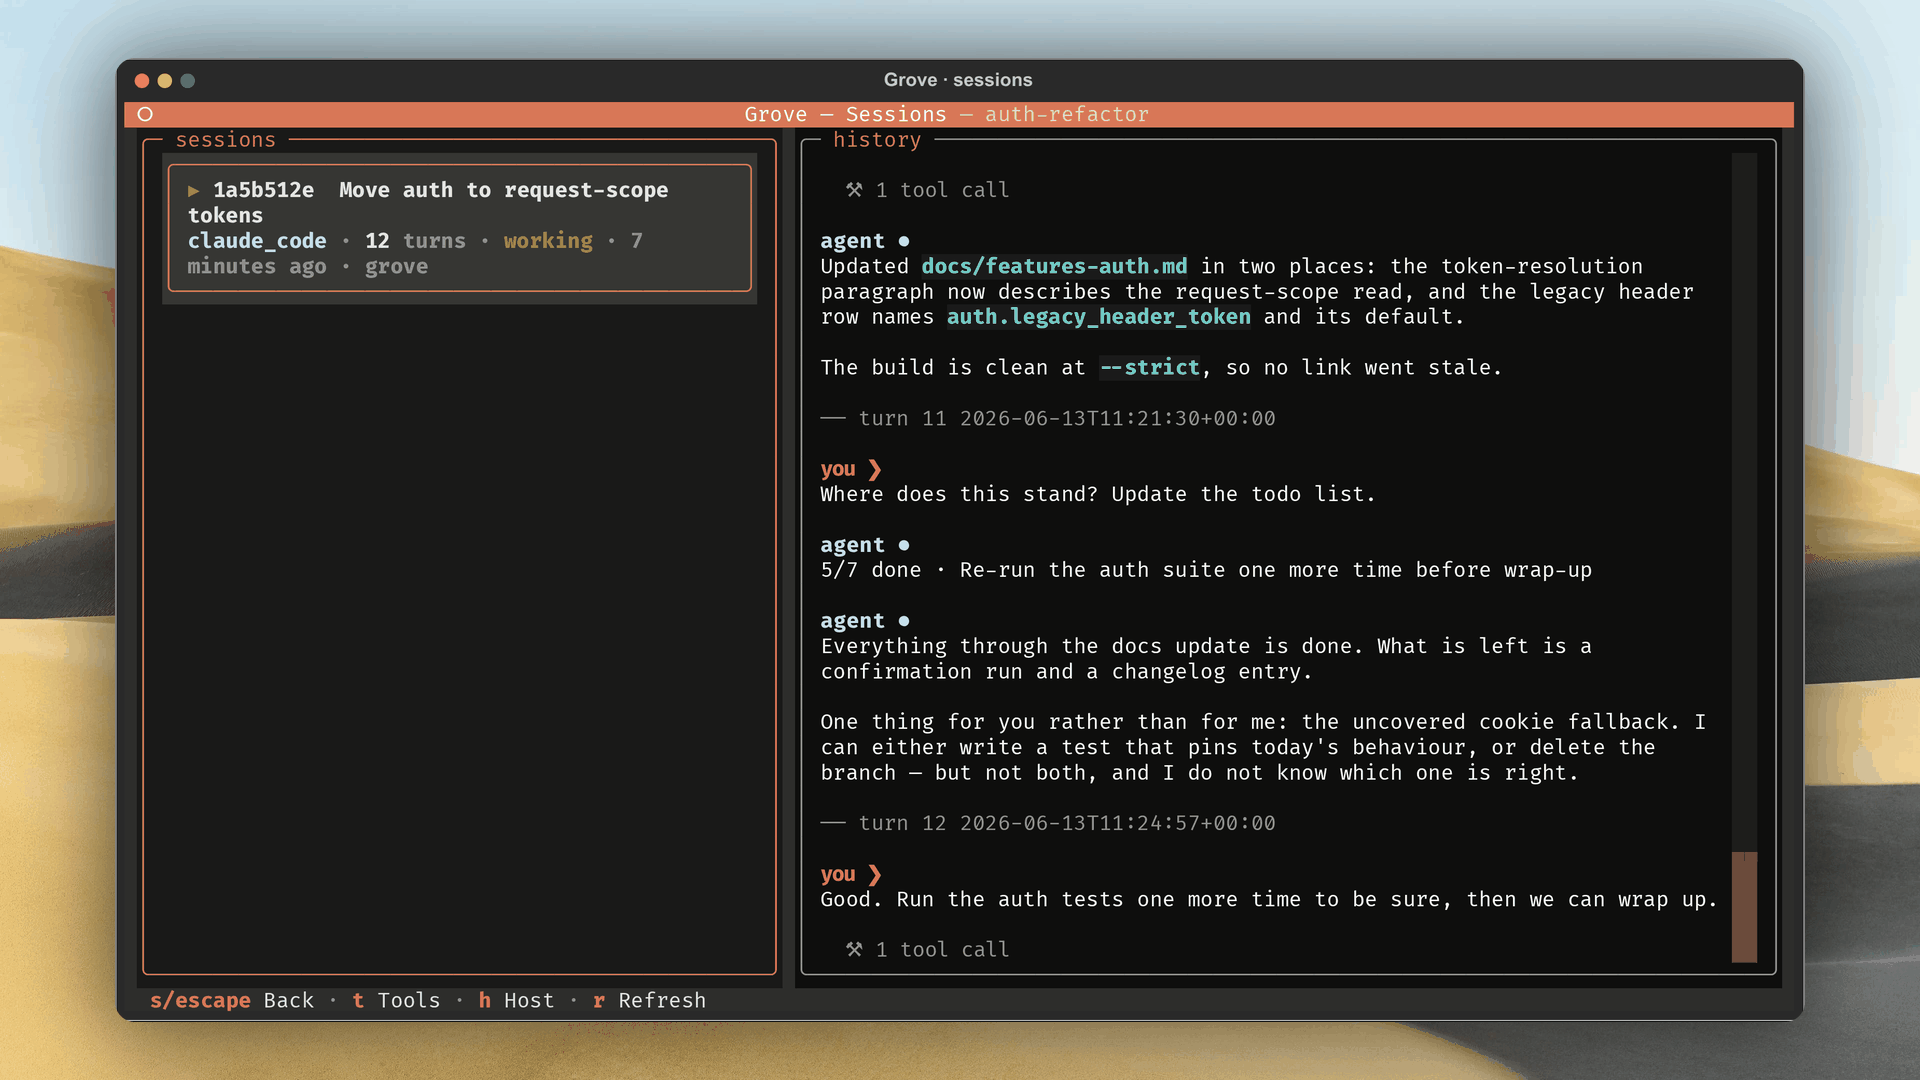The image size is (1920, 1080).
Task: Click the '12 turns' count in the session card
Action: [415, 241]
